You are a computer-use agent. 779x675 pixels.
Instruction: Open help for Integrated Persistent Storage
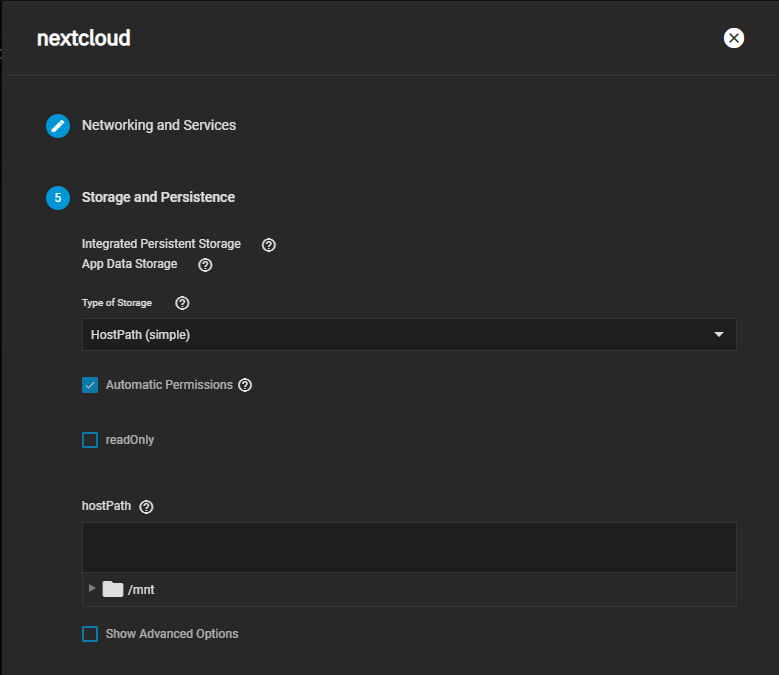coord(268,245)
